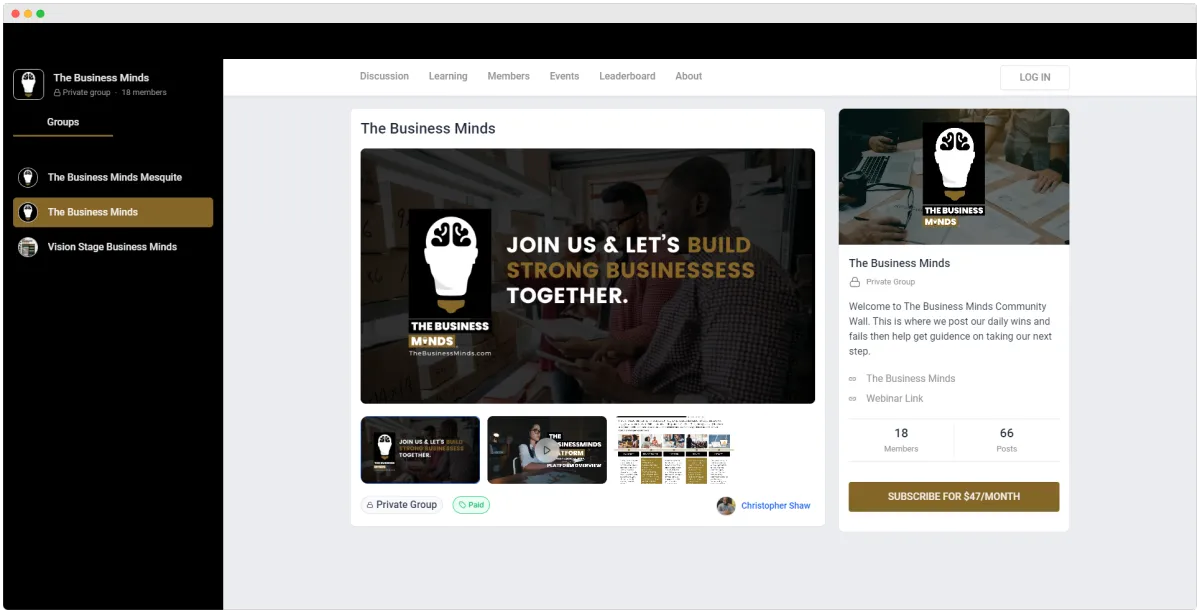Switch to the Members tab
This screenshot has width=1200, height=613.
point(508,76)
